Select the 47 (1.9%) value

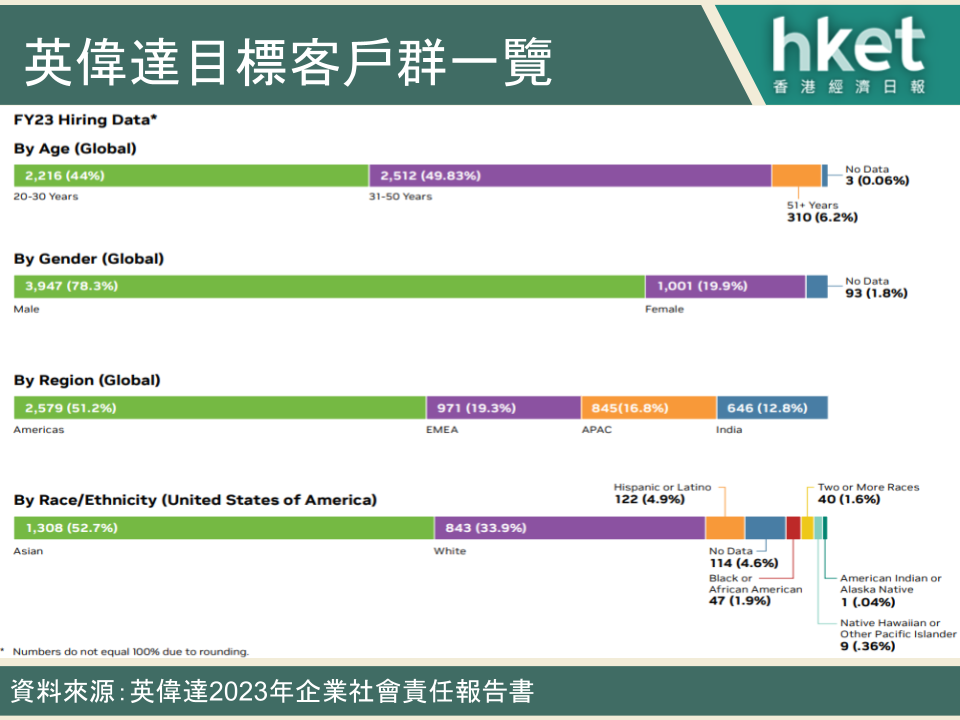pyautogui.click(x=740, y=601)
